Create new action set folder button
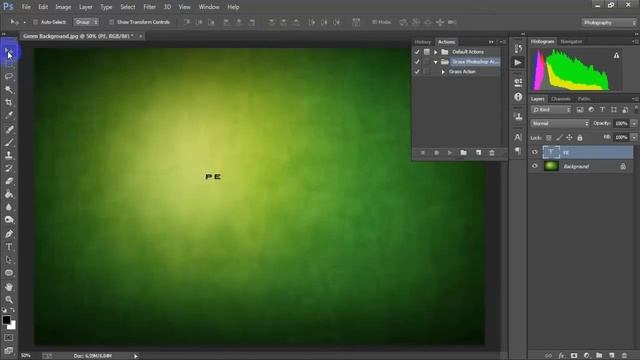This screenshot has height=360, width=640. tap(463, 153)
